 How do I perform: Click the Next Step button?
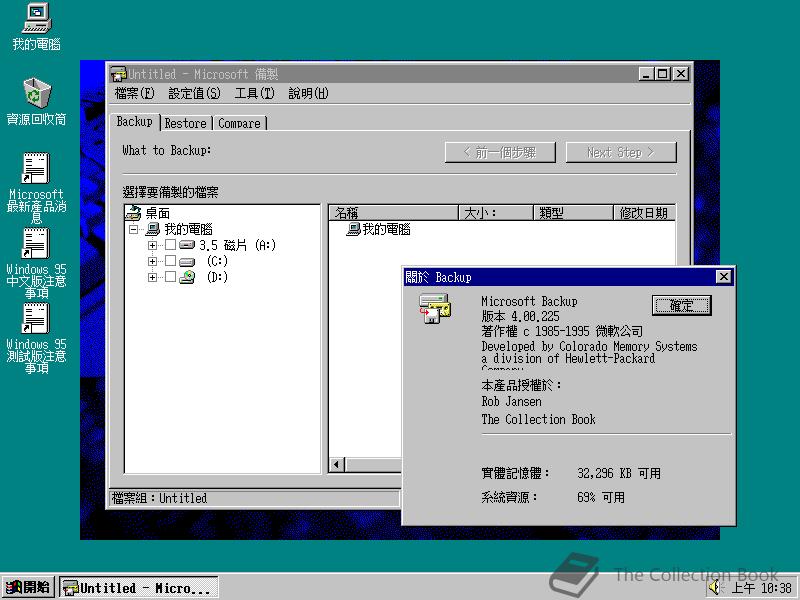(621, 153)
